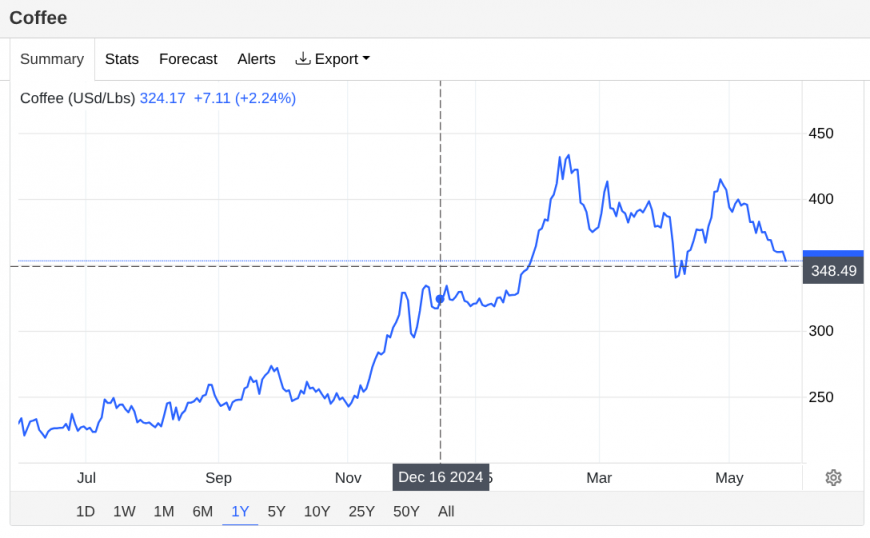Click the +7.11 (+2.24%) change value

click(245, 98)
